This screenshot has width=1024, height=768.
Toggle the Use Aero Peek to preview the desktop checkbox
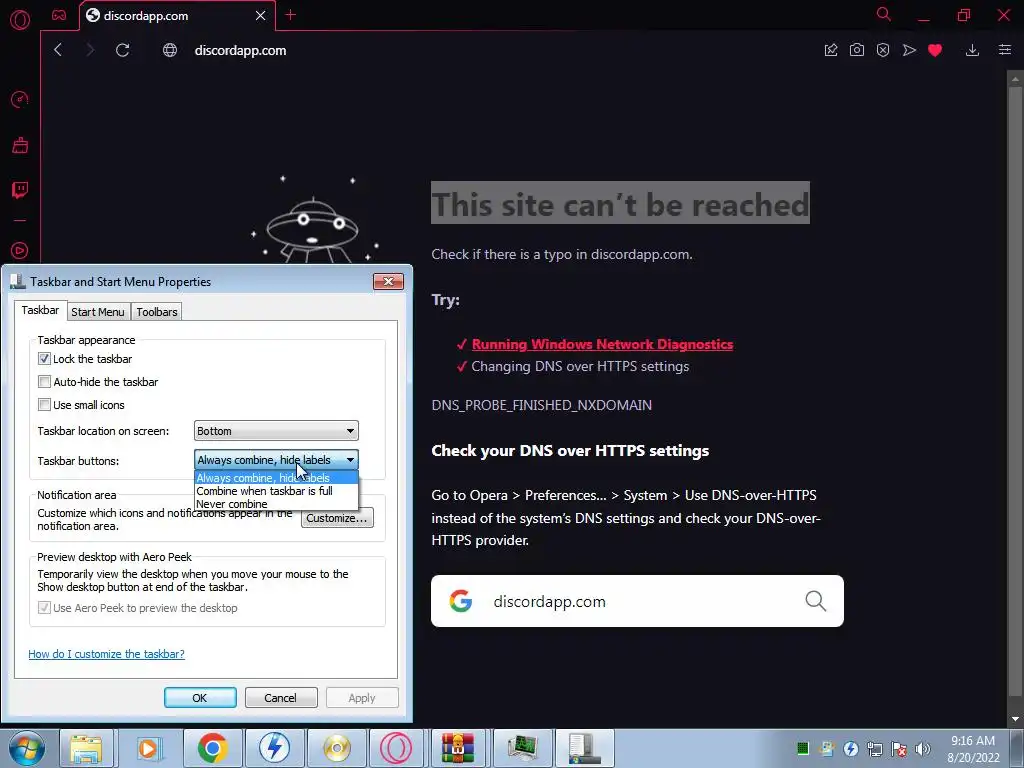44,607
